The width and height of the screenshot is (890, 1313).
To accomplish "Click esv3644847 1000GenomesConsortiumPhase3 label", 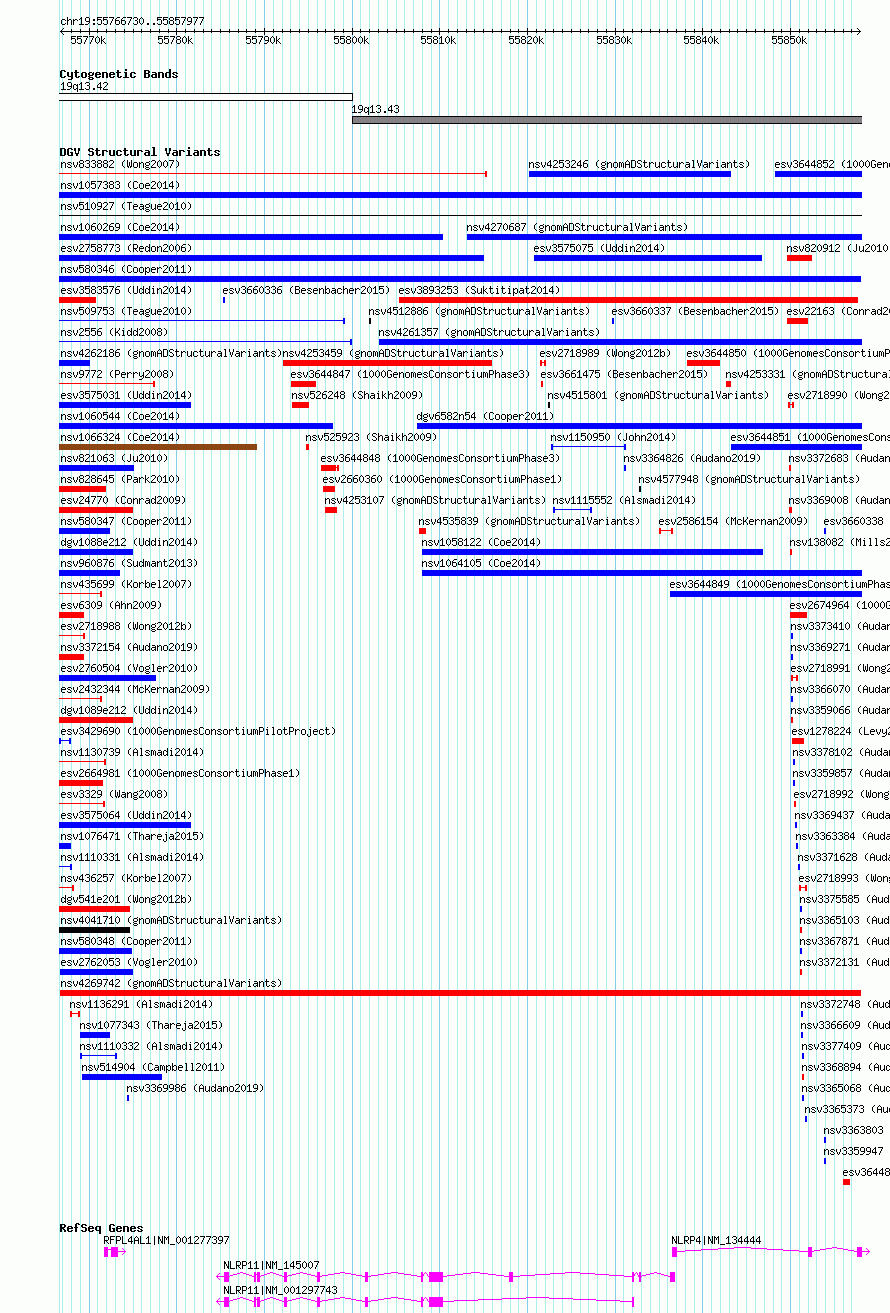I will click(410, 374).
